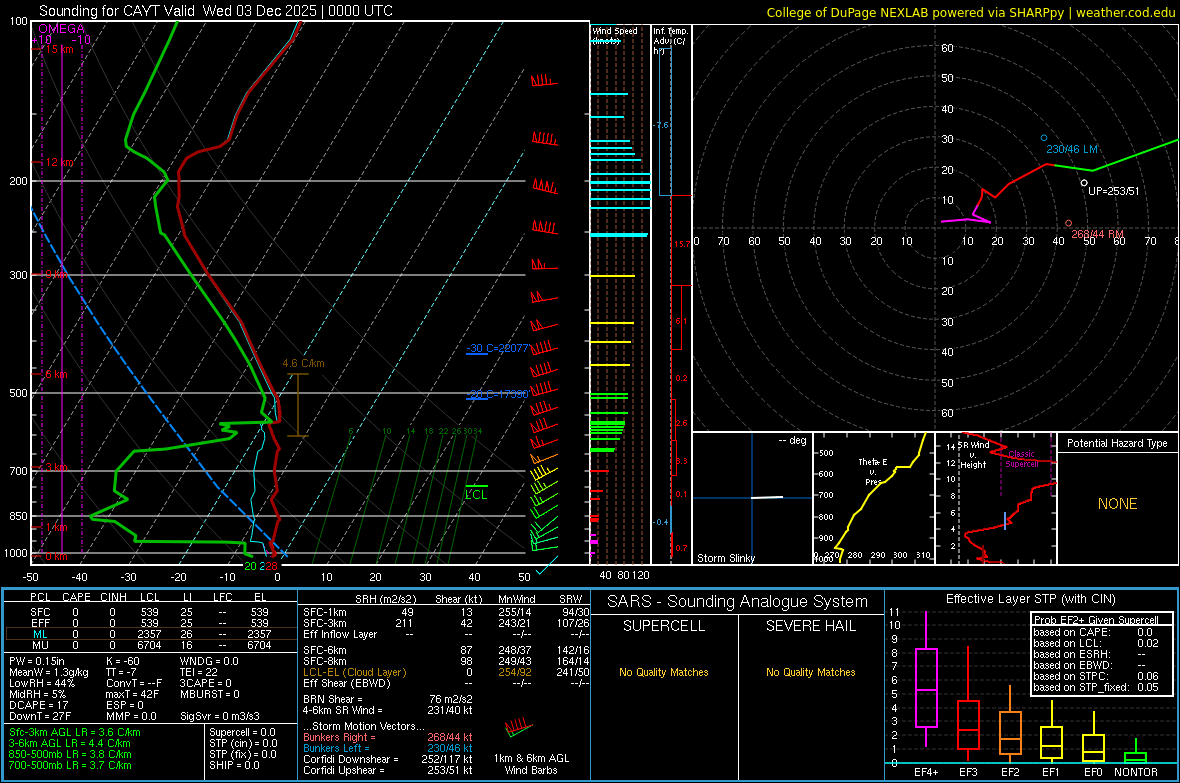Click the 'Bunkers Right = 268/44 kt' line
Screen dimensions: 1180x783
pos(388,737)
